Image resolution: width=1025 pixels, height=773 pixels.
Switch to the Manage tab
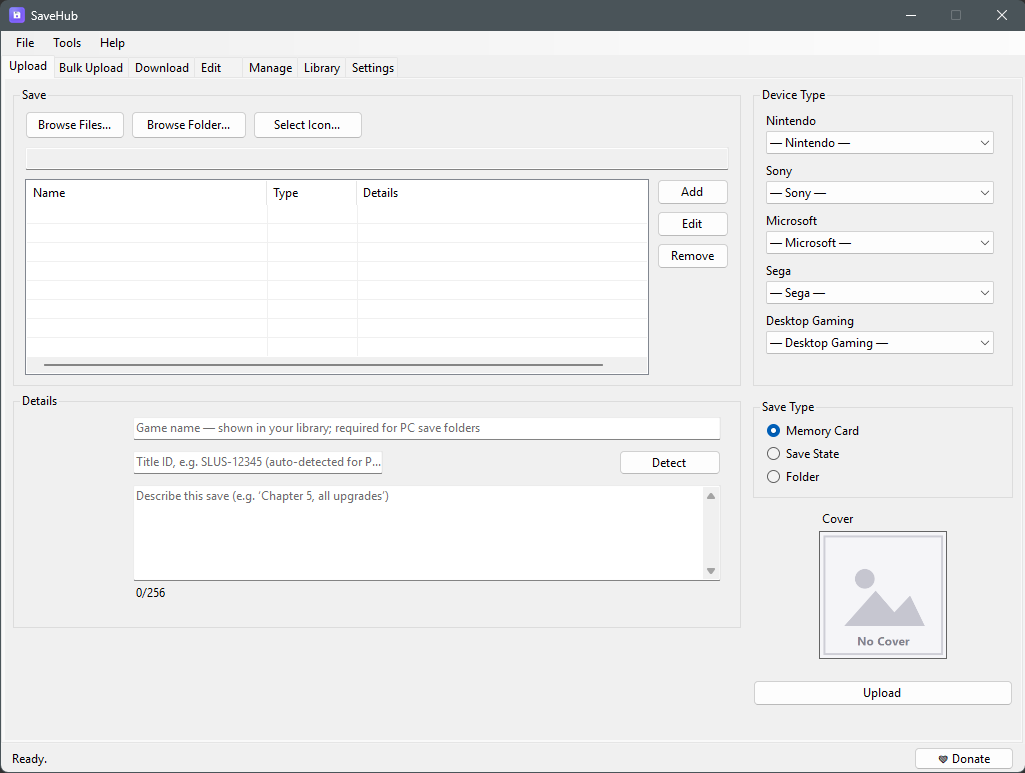270,68
